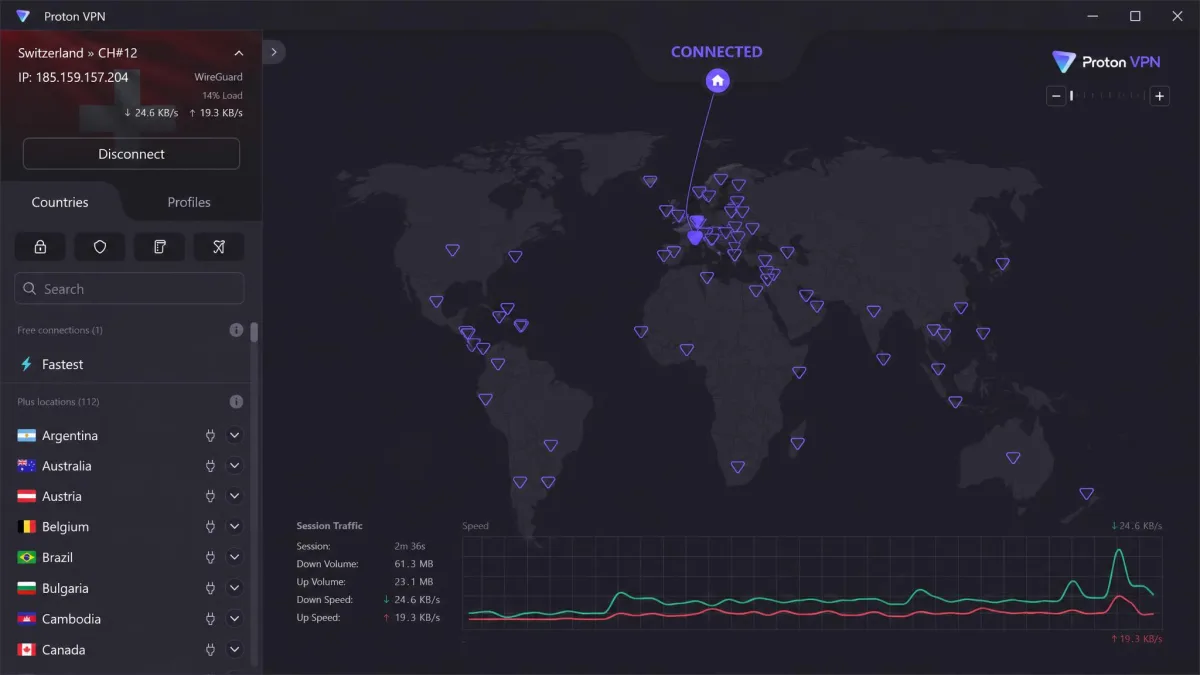
Task: Click the Secure Core lock icon
Action: (x=40, y=247)
